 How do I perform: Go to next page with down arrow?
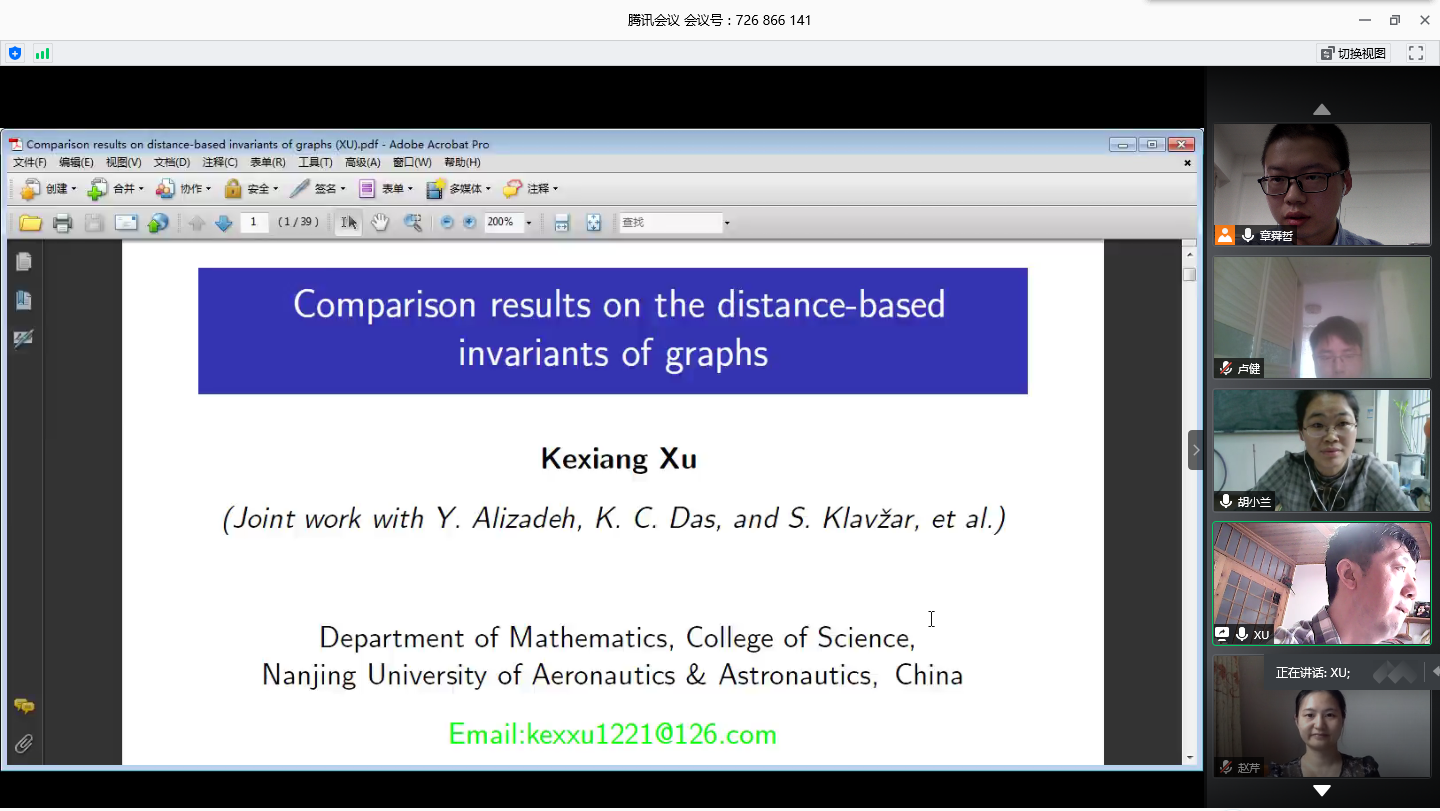click(224, 223)
